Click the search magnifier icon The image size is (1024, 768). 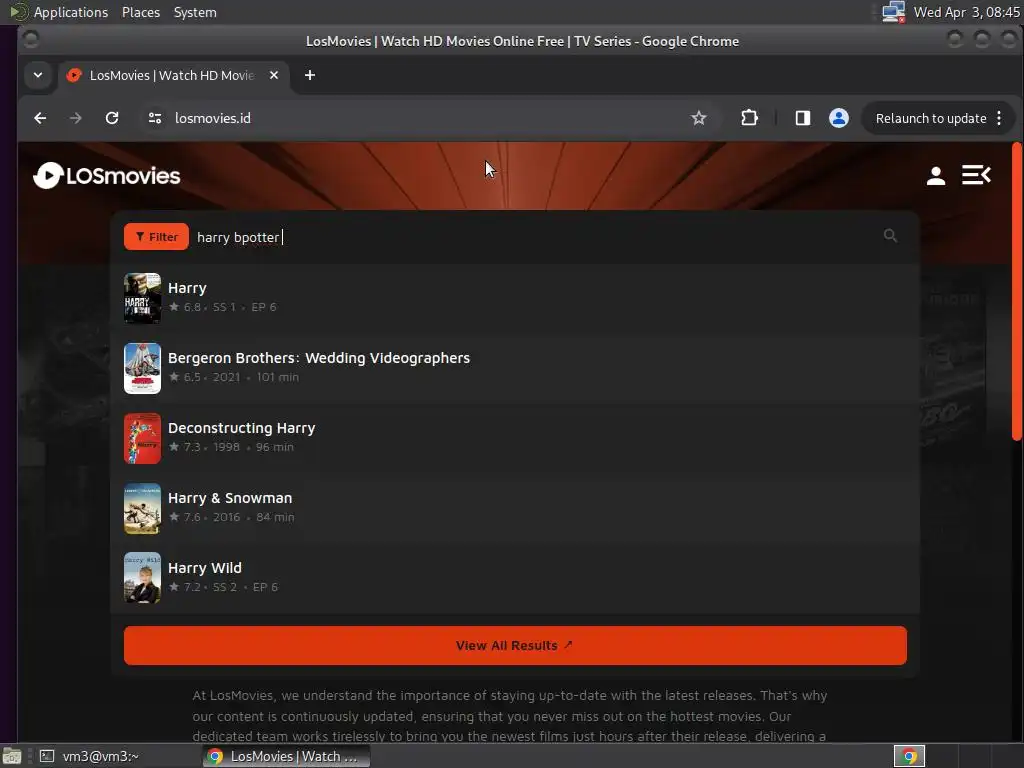click(890, 236)
